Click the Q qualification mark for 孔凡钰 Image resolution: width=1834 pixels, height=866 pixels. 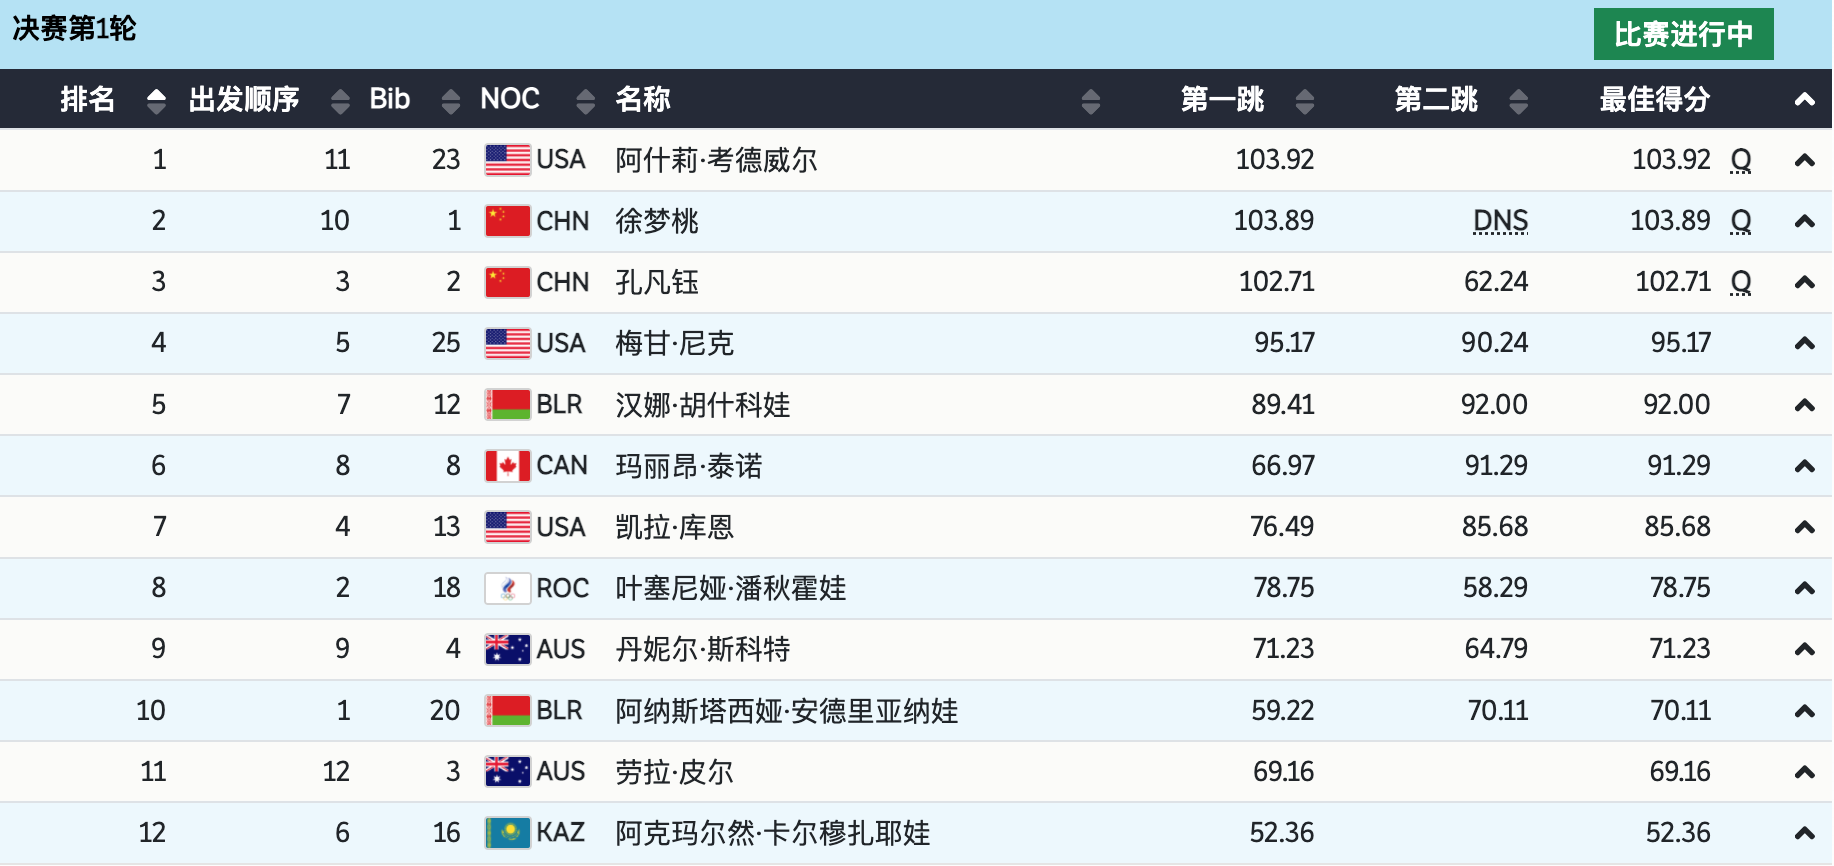click(x=1741, y=283)
